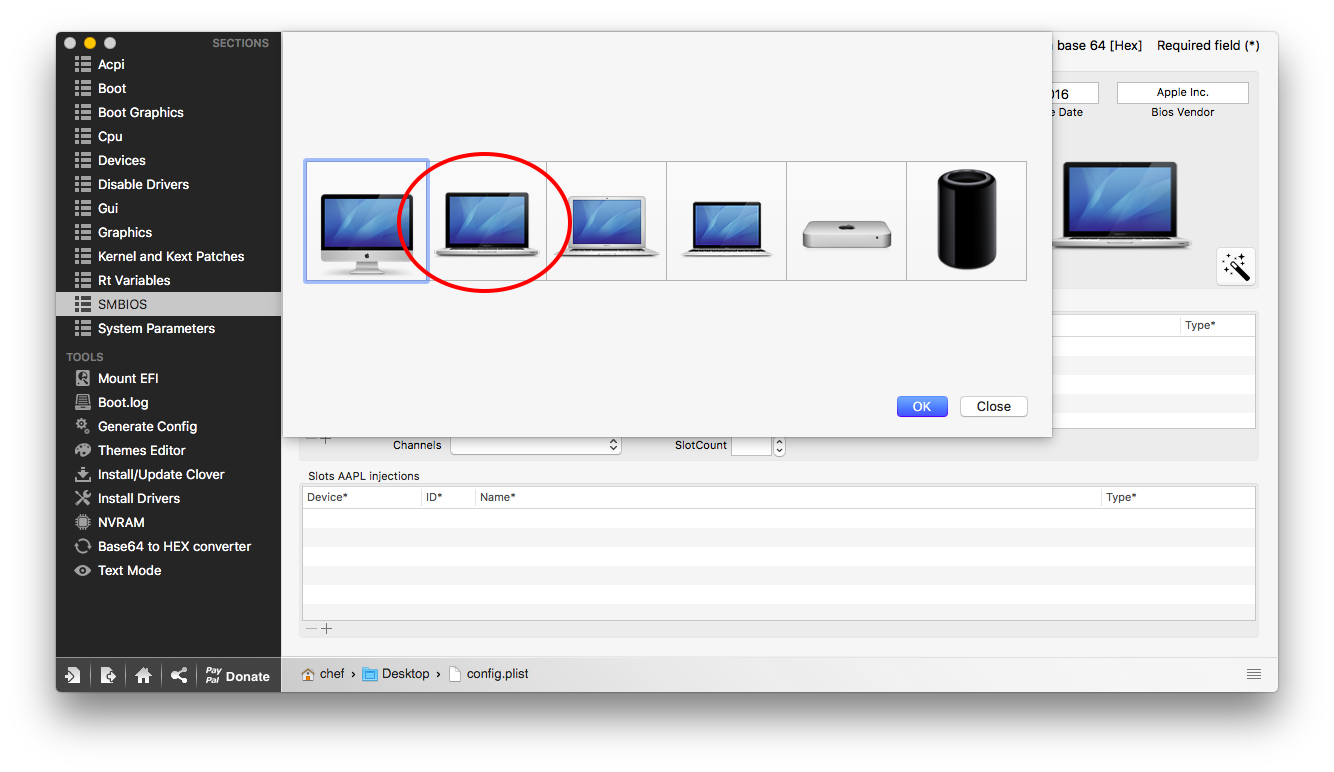Select the Mac mini model thumbnail
This screenshot has height=772, width=1334.
847,221
